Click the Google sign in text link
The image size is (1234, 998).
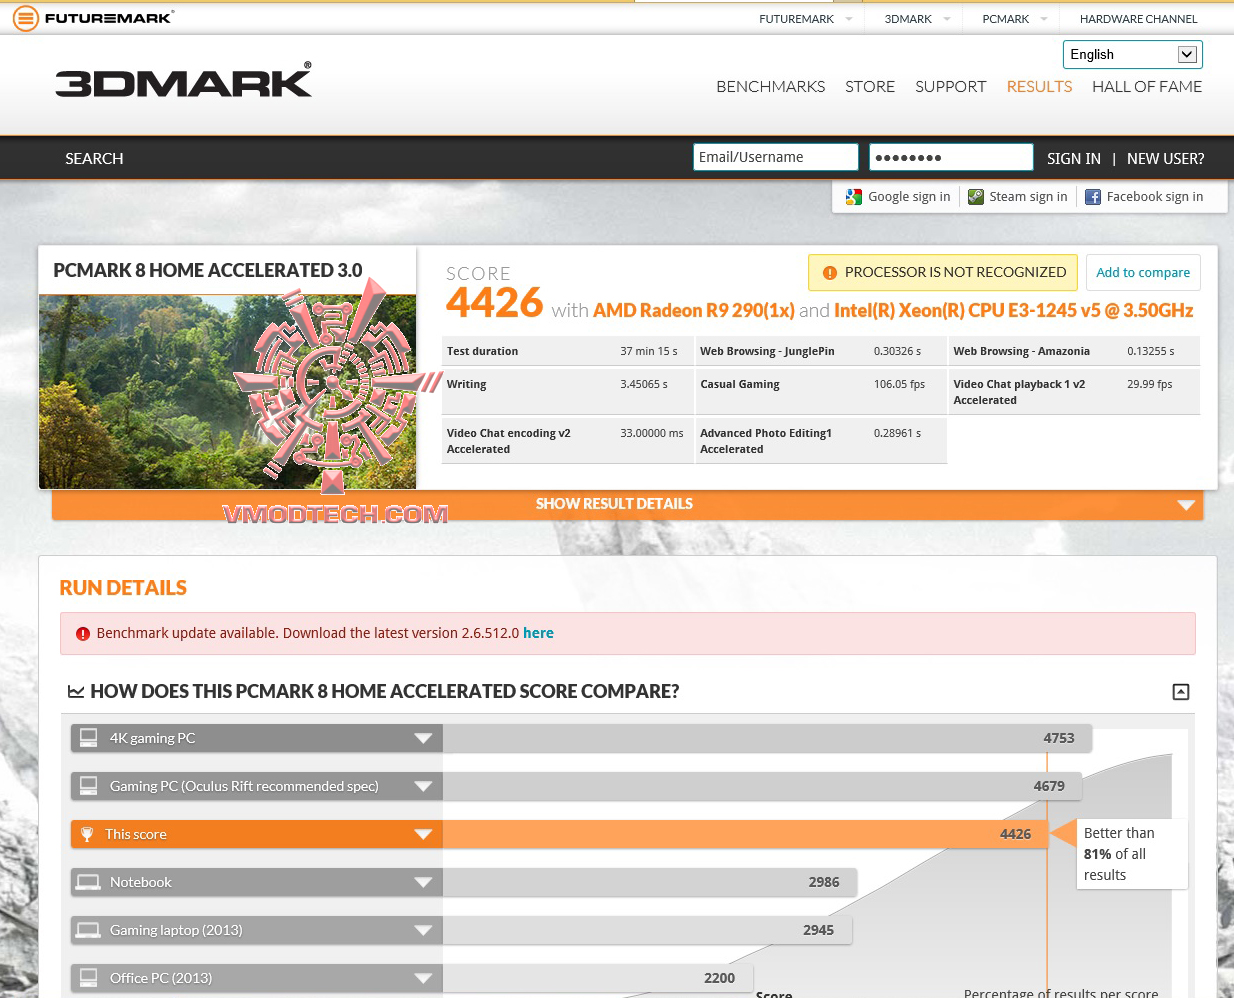[909, 197]
